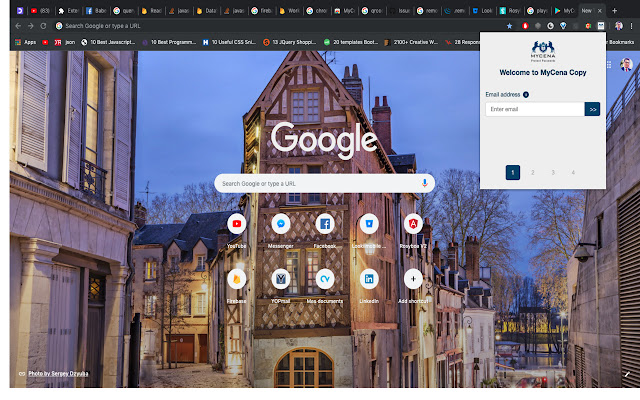Click the Add shortcut plus icon

[x=413, y=279]
